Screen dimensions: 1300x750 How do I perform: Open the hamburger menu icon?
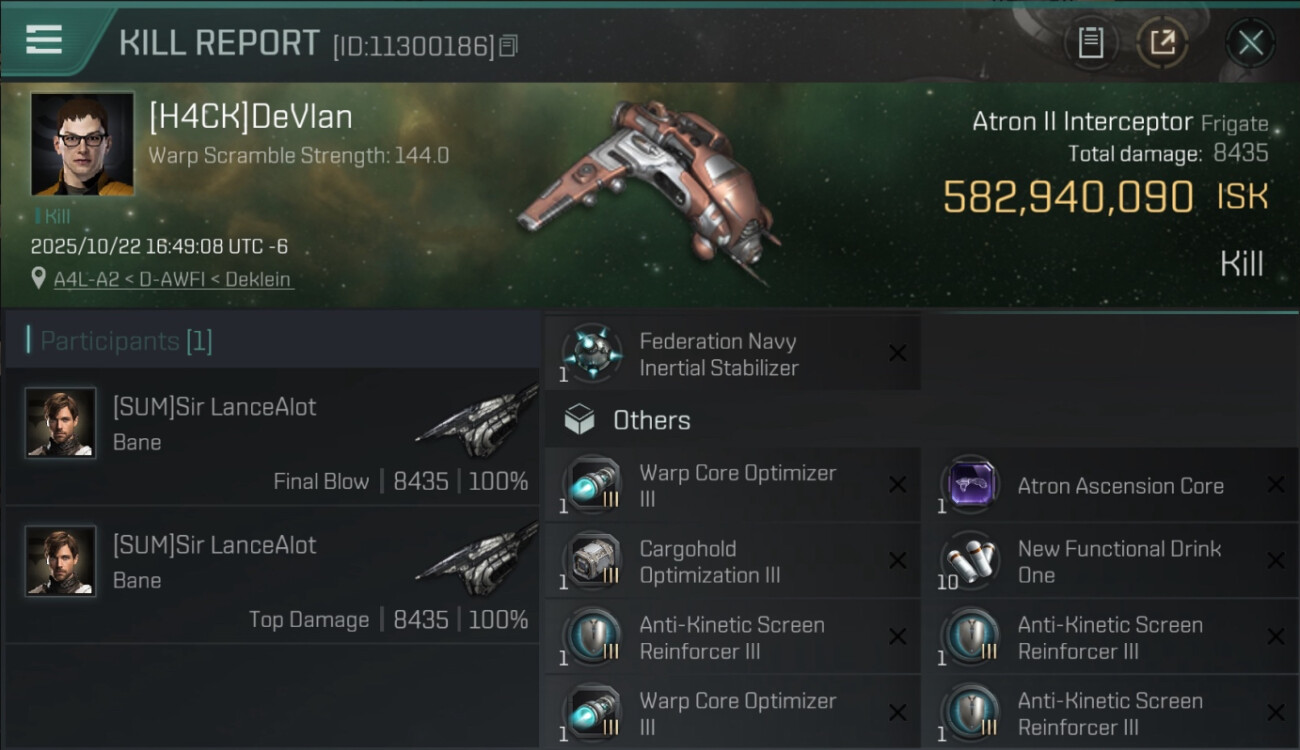click(44, 40)
